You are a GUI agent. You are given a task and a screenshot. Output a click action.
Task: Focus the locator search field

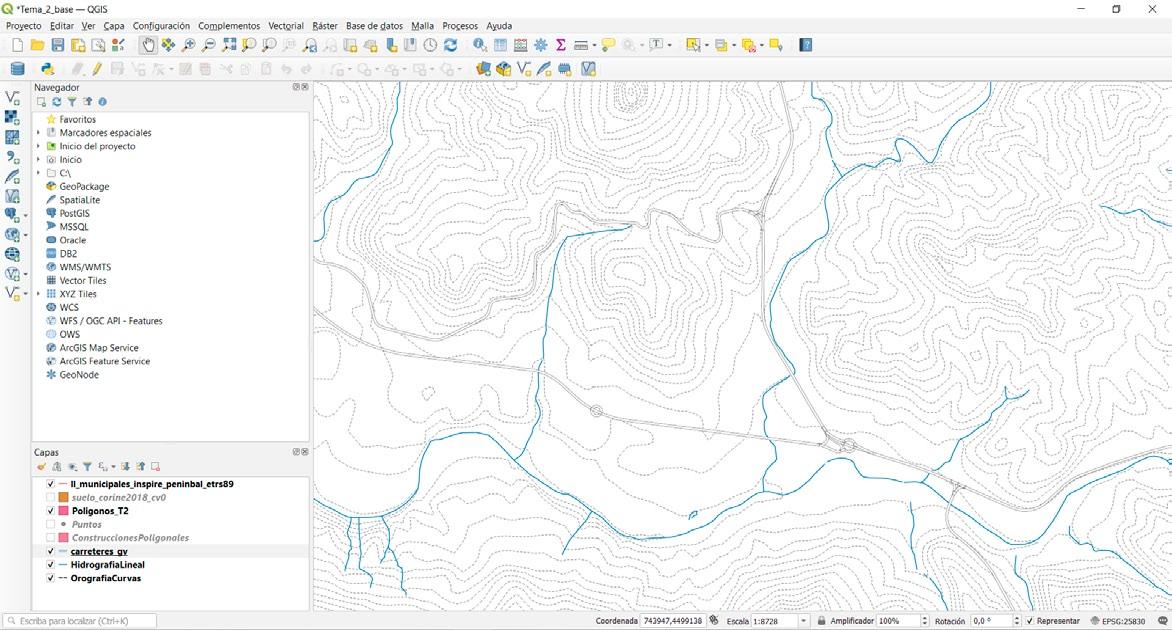(80, 621)
